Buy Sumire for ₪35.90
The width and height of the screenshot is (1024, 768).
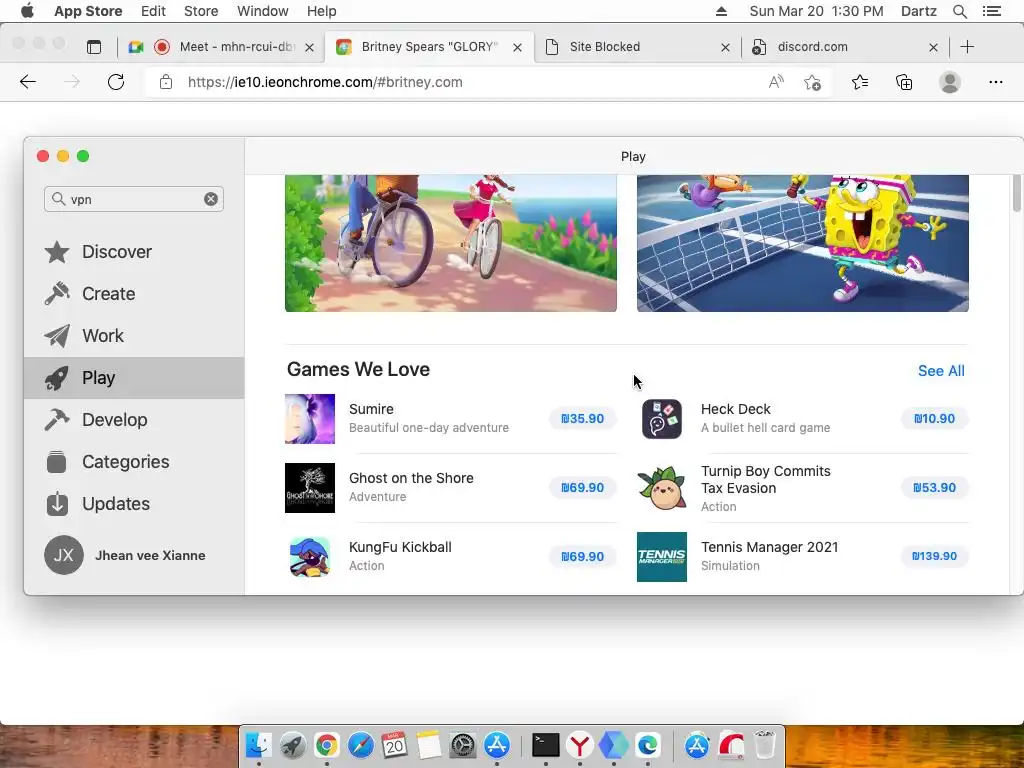(x=583, y=419)
